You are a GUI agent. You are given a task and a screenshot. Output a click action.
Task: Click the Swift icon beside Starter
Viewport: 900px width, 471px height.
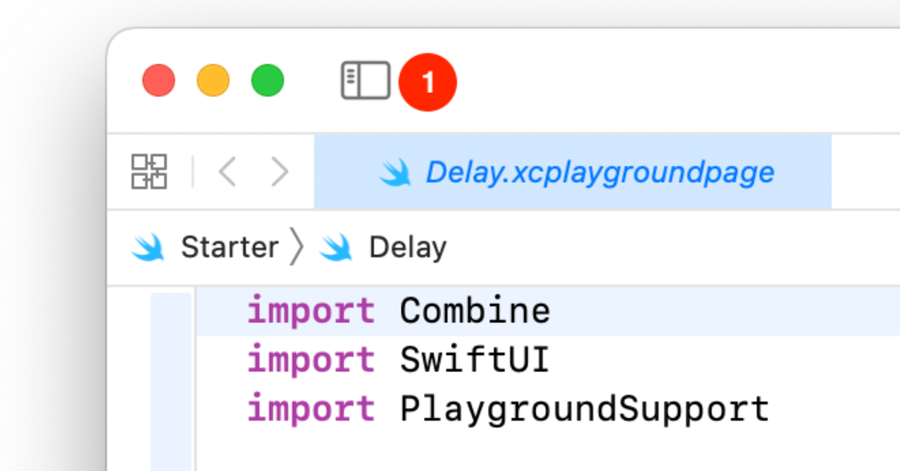pyautogui.click(x=148, y=247)
